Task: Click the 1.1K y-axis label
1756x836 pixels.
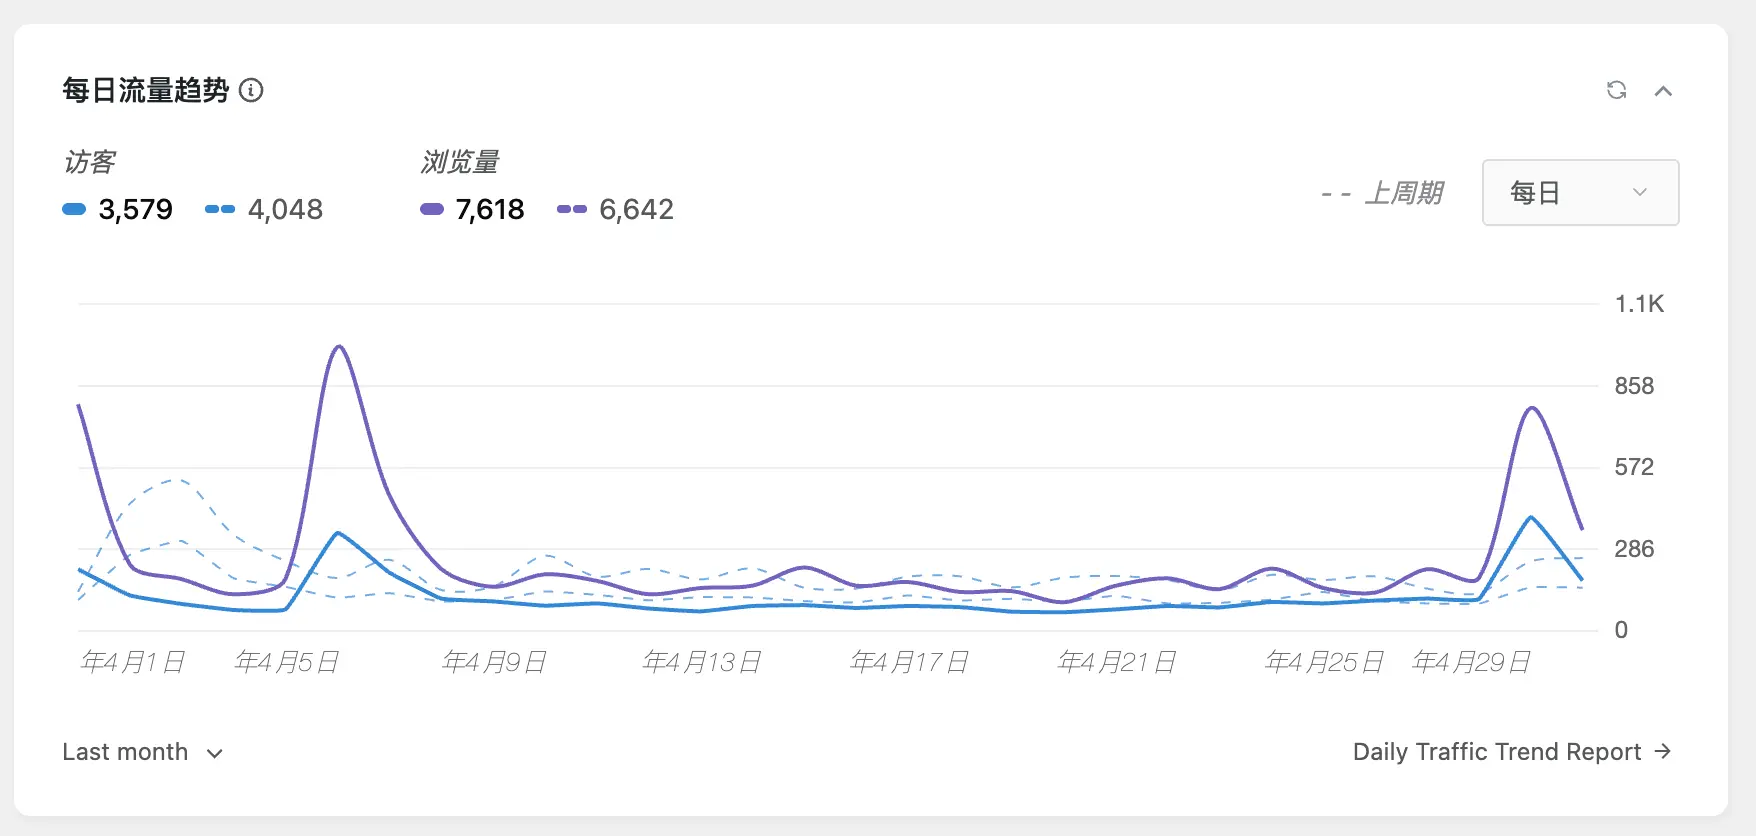Action: [1640, 304]
